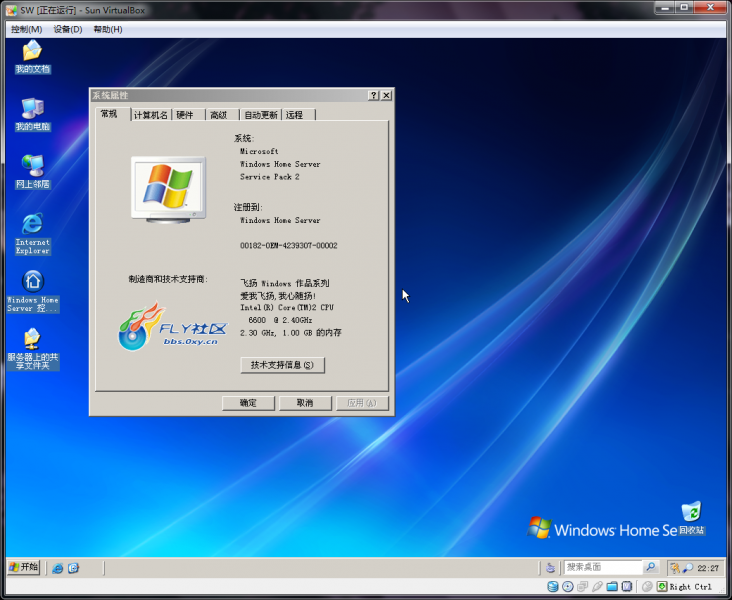This screenshot has width=732, height=600.
Task: Click the 1.00 GB 的内存 text line
Action: pos(312,333)
